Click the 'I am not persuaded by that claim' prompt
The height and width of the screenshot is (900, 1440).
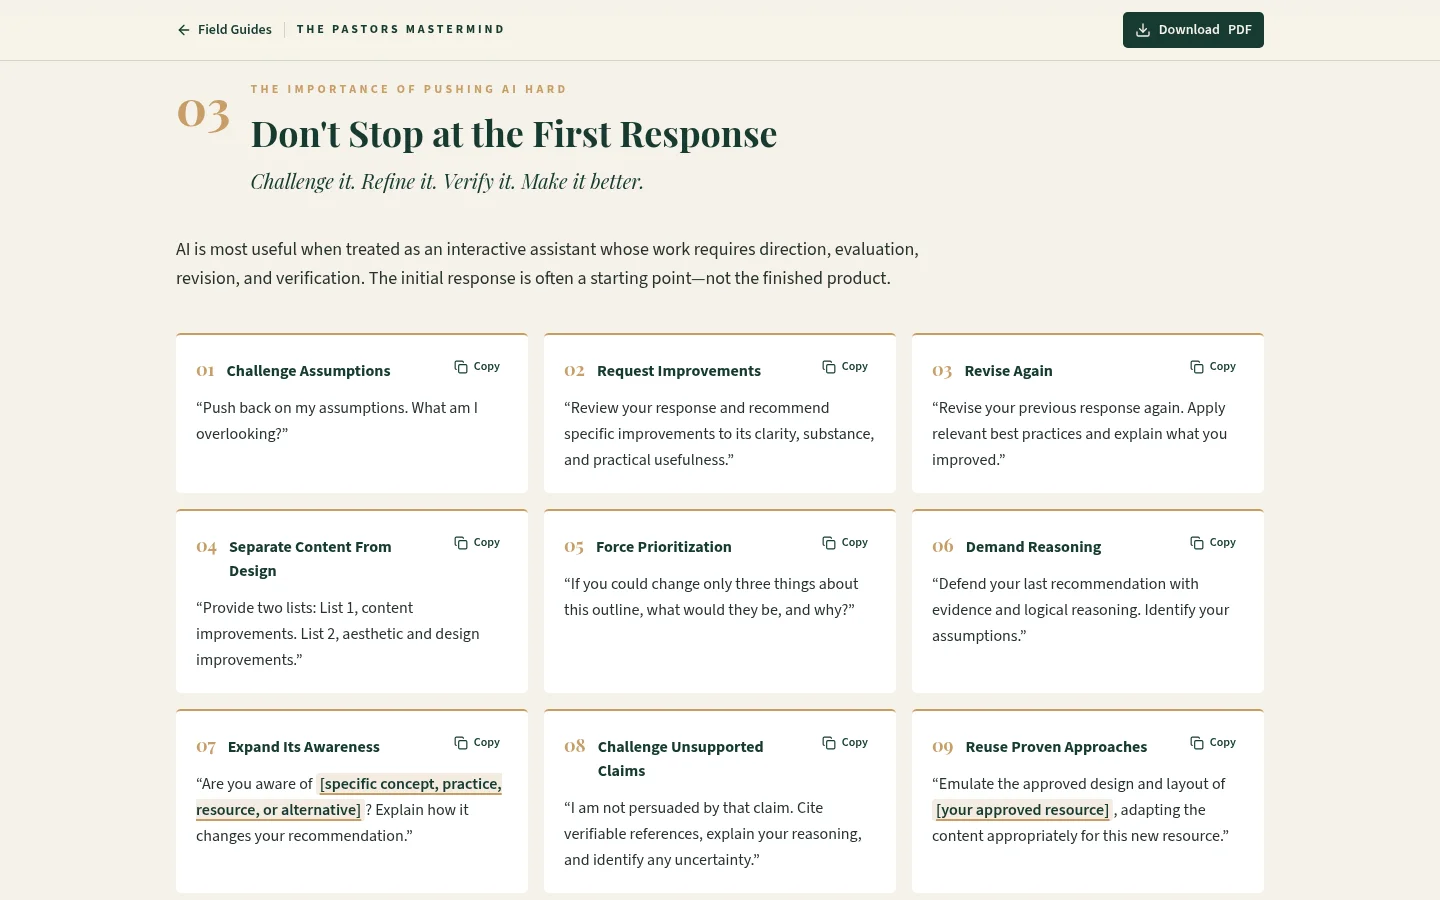712,834
